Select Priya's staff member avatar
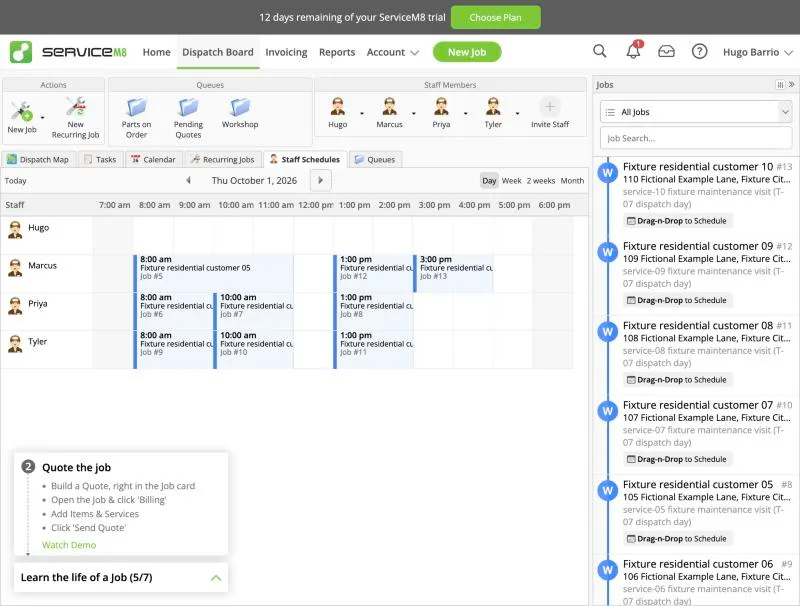The width and height of the screenshot is (800, 606). point(441,107)
